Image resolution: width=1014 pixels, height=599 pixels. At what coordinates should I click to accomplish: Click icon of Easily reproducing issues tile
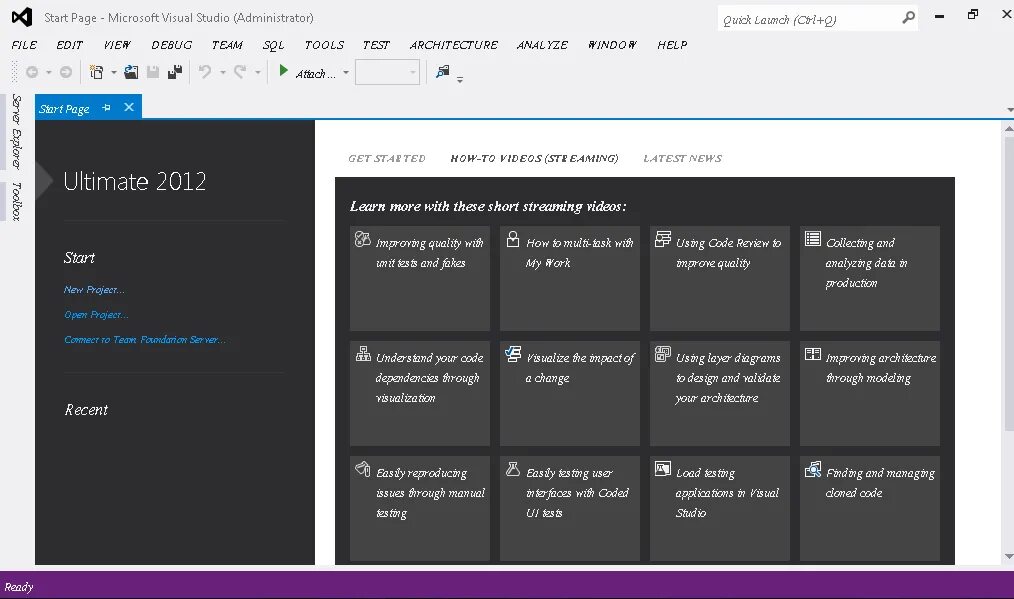pyautogui.click(x=363, y=469)
